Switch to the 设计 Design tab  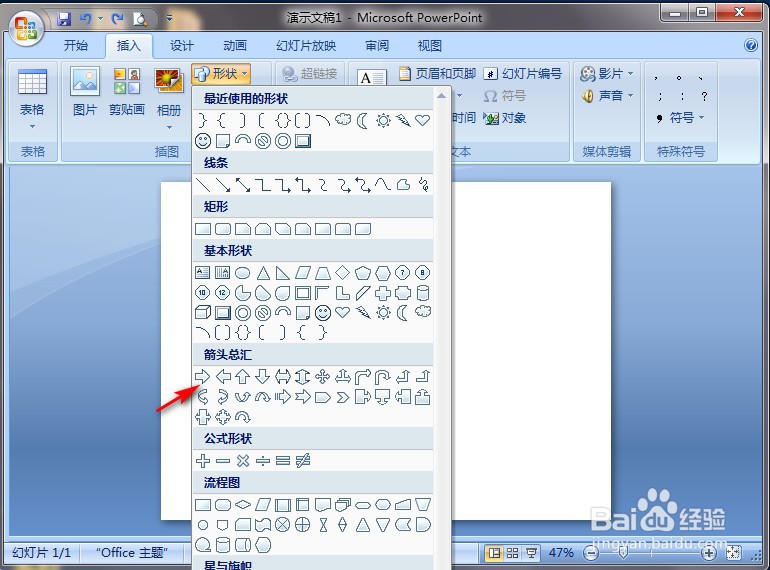182,46
